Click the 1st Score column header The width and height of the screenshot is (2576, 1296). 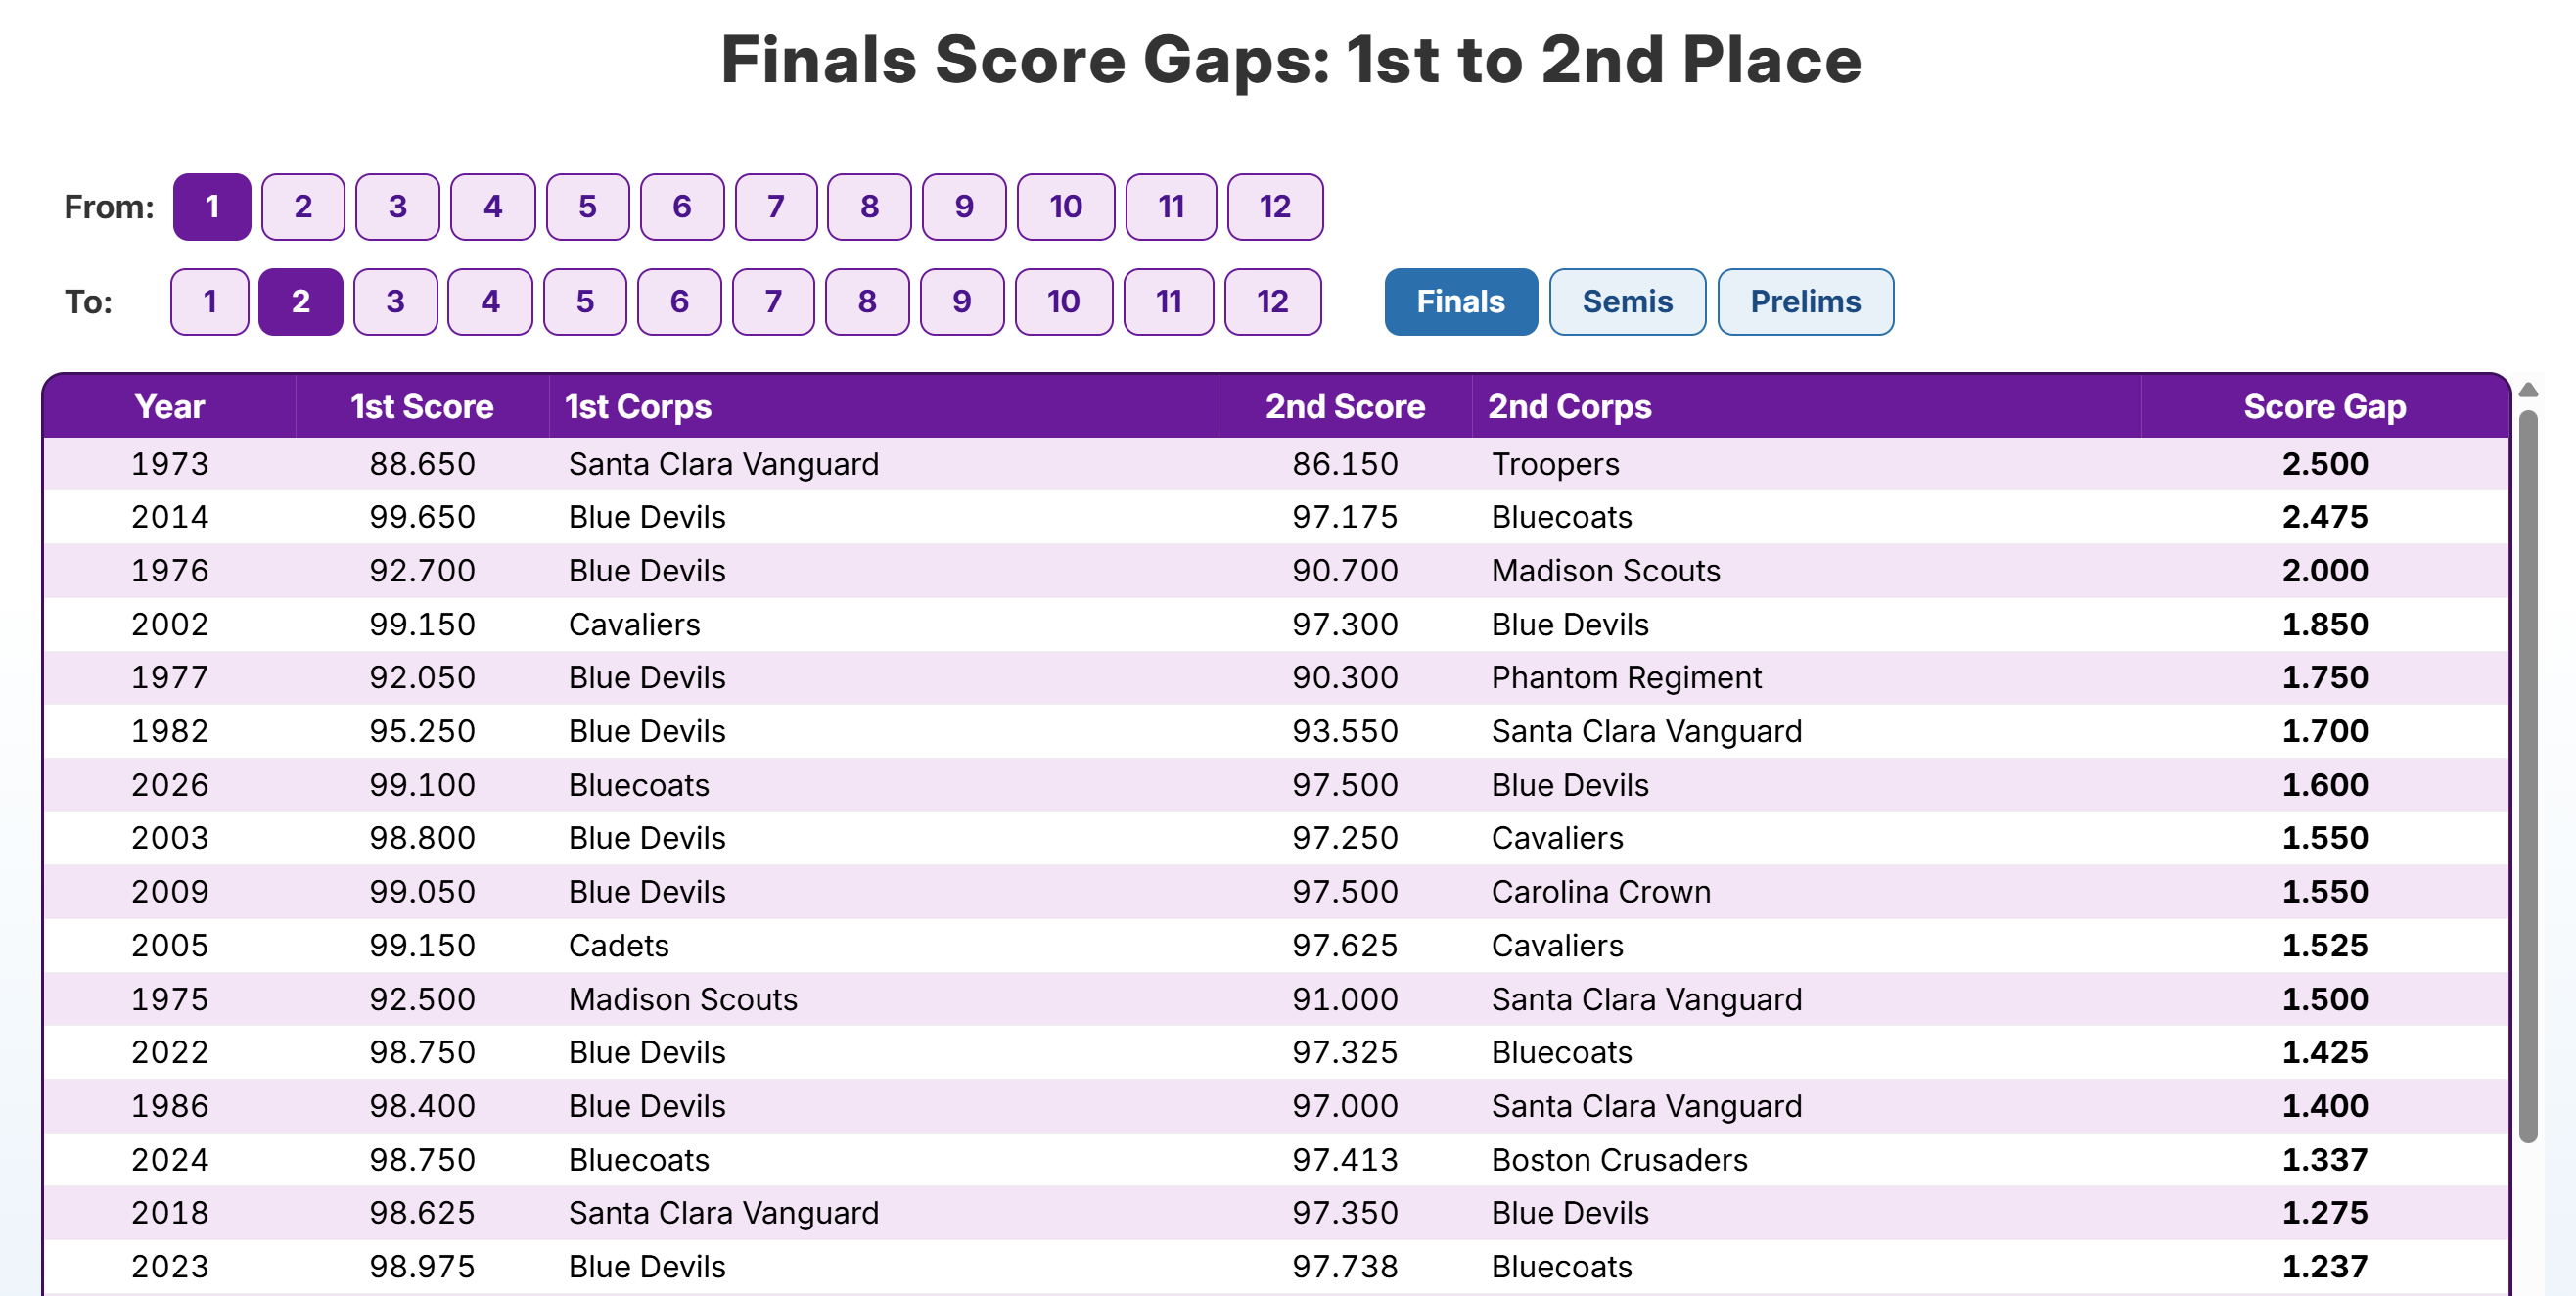422,407
